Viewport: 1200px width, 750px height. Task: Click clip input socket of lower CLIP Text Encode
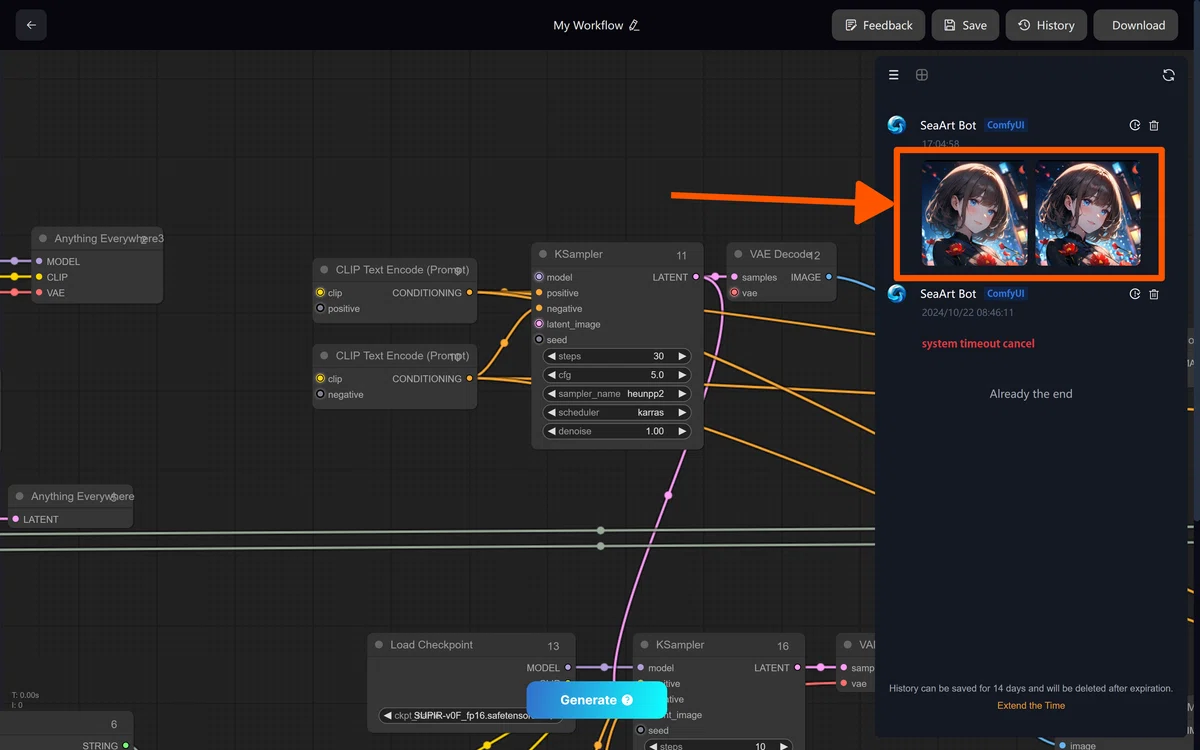[320, 379]
